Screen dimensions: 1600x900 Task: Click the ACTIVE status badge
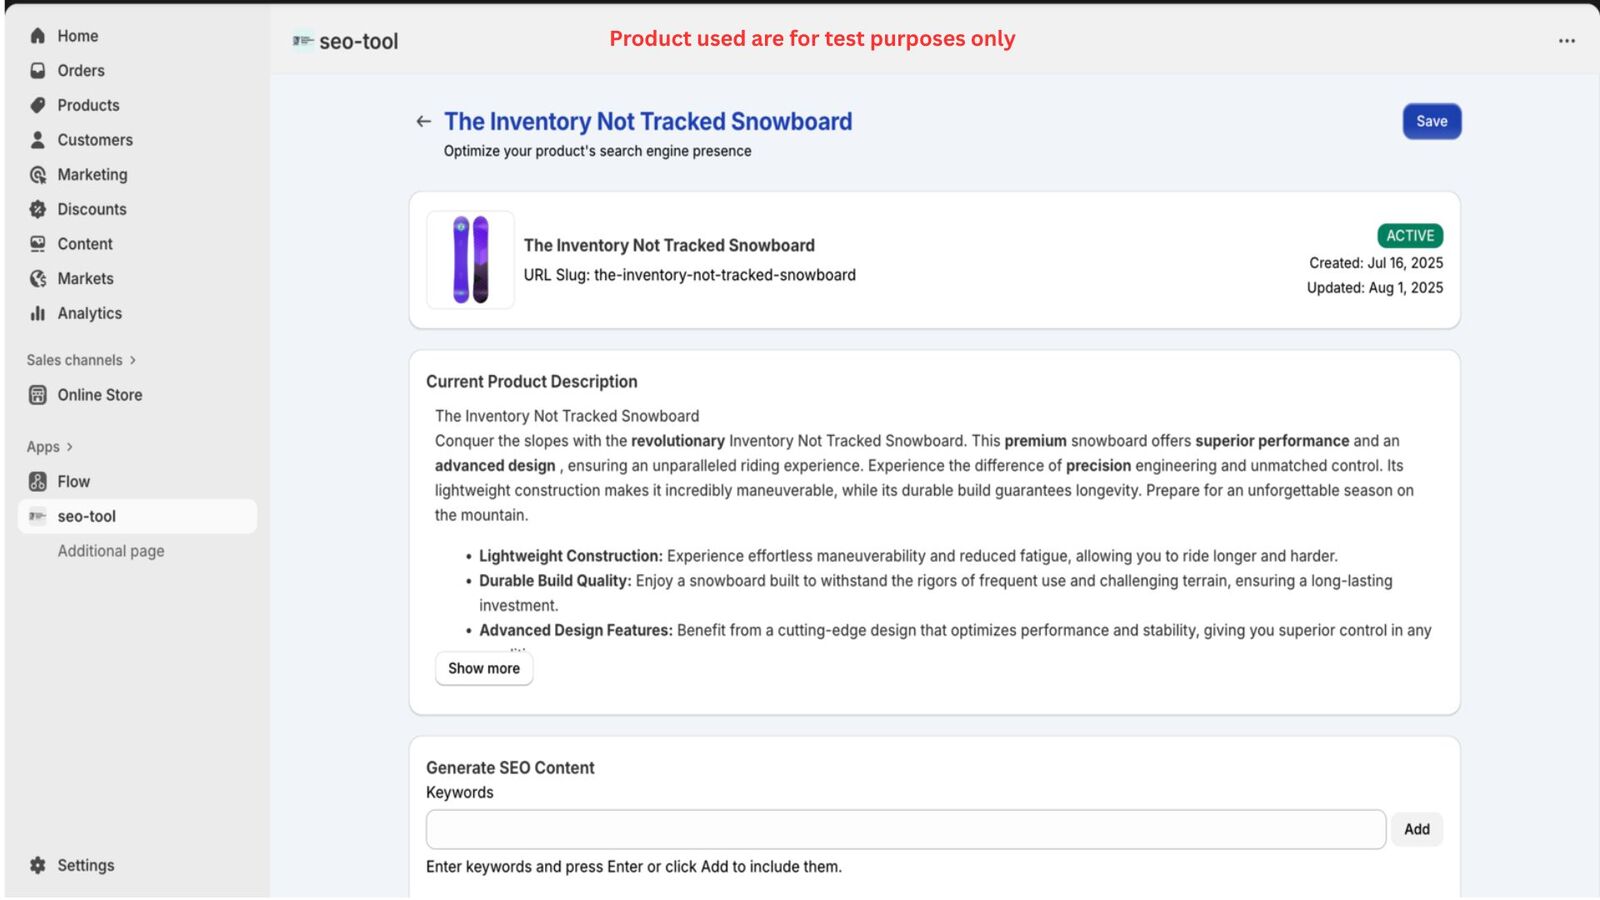tap(1410, 235)
